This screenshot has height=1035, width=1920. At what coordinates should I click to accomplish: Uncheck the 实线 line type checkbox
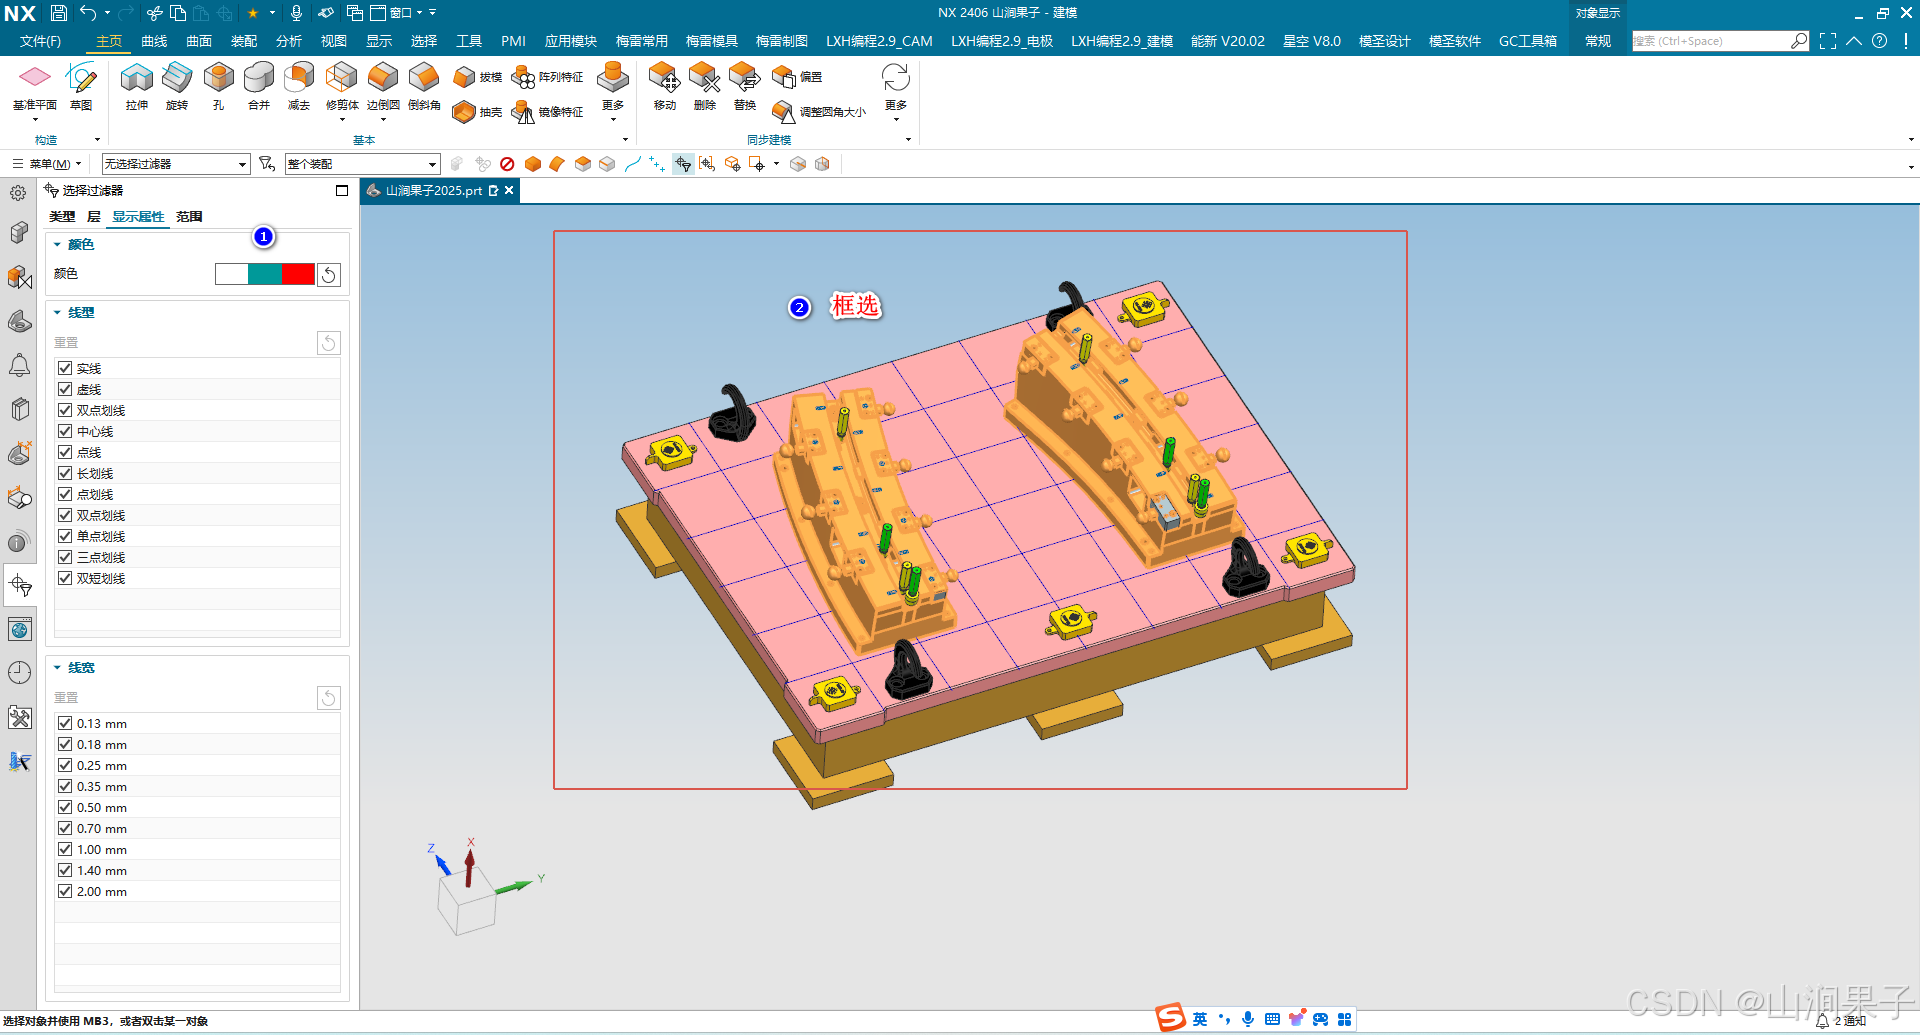(x=65, y=368)
